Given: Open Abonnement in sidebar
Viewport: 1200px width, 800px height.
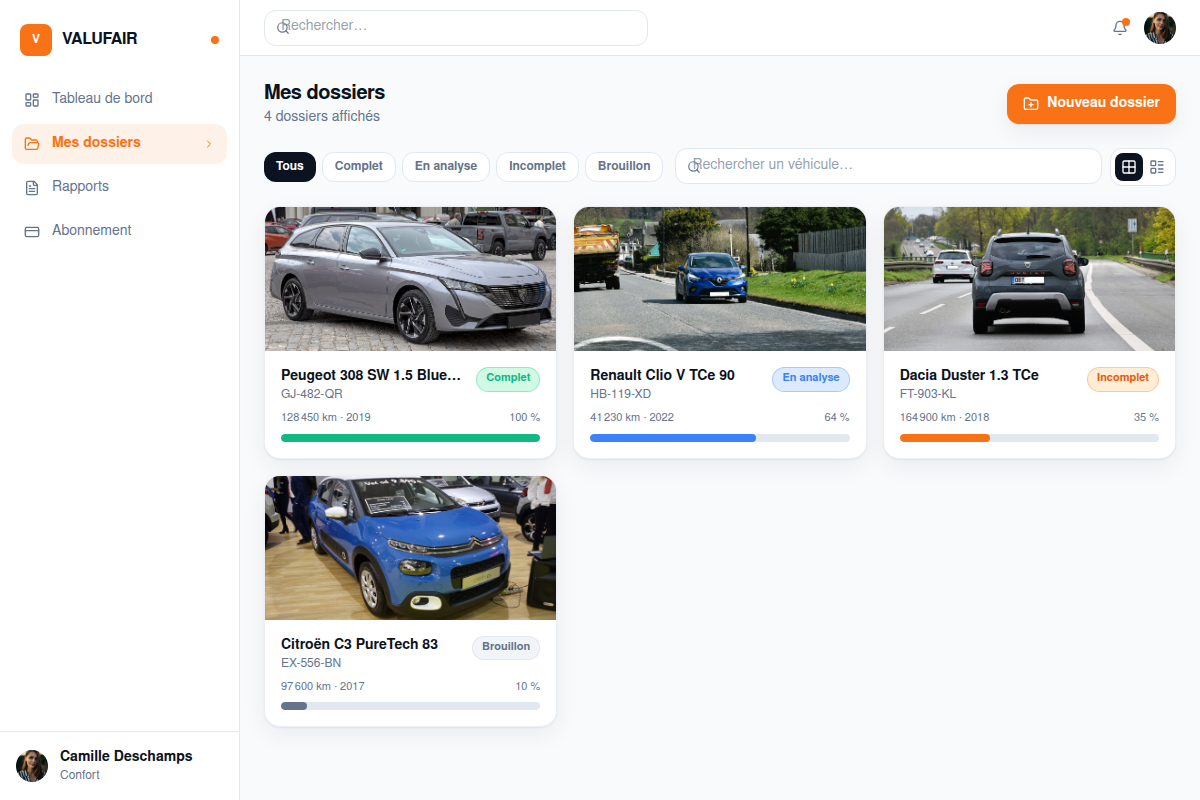Looking at the screenshot, I should (120, 231).
